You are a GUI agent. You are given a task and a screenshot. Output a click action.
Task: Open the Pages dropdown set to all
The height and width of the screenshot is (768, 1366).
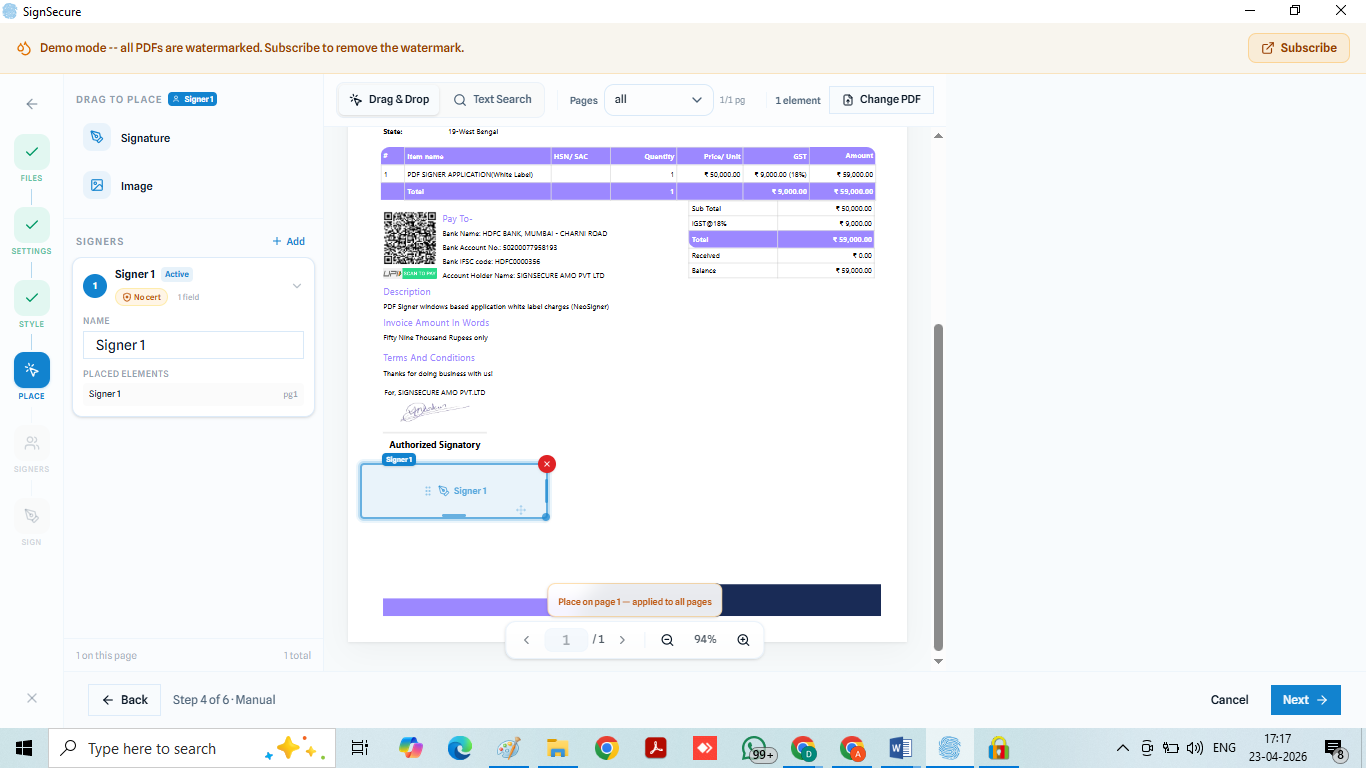(x=658, y=100)
